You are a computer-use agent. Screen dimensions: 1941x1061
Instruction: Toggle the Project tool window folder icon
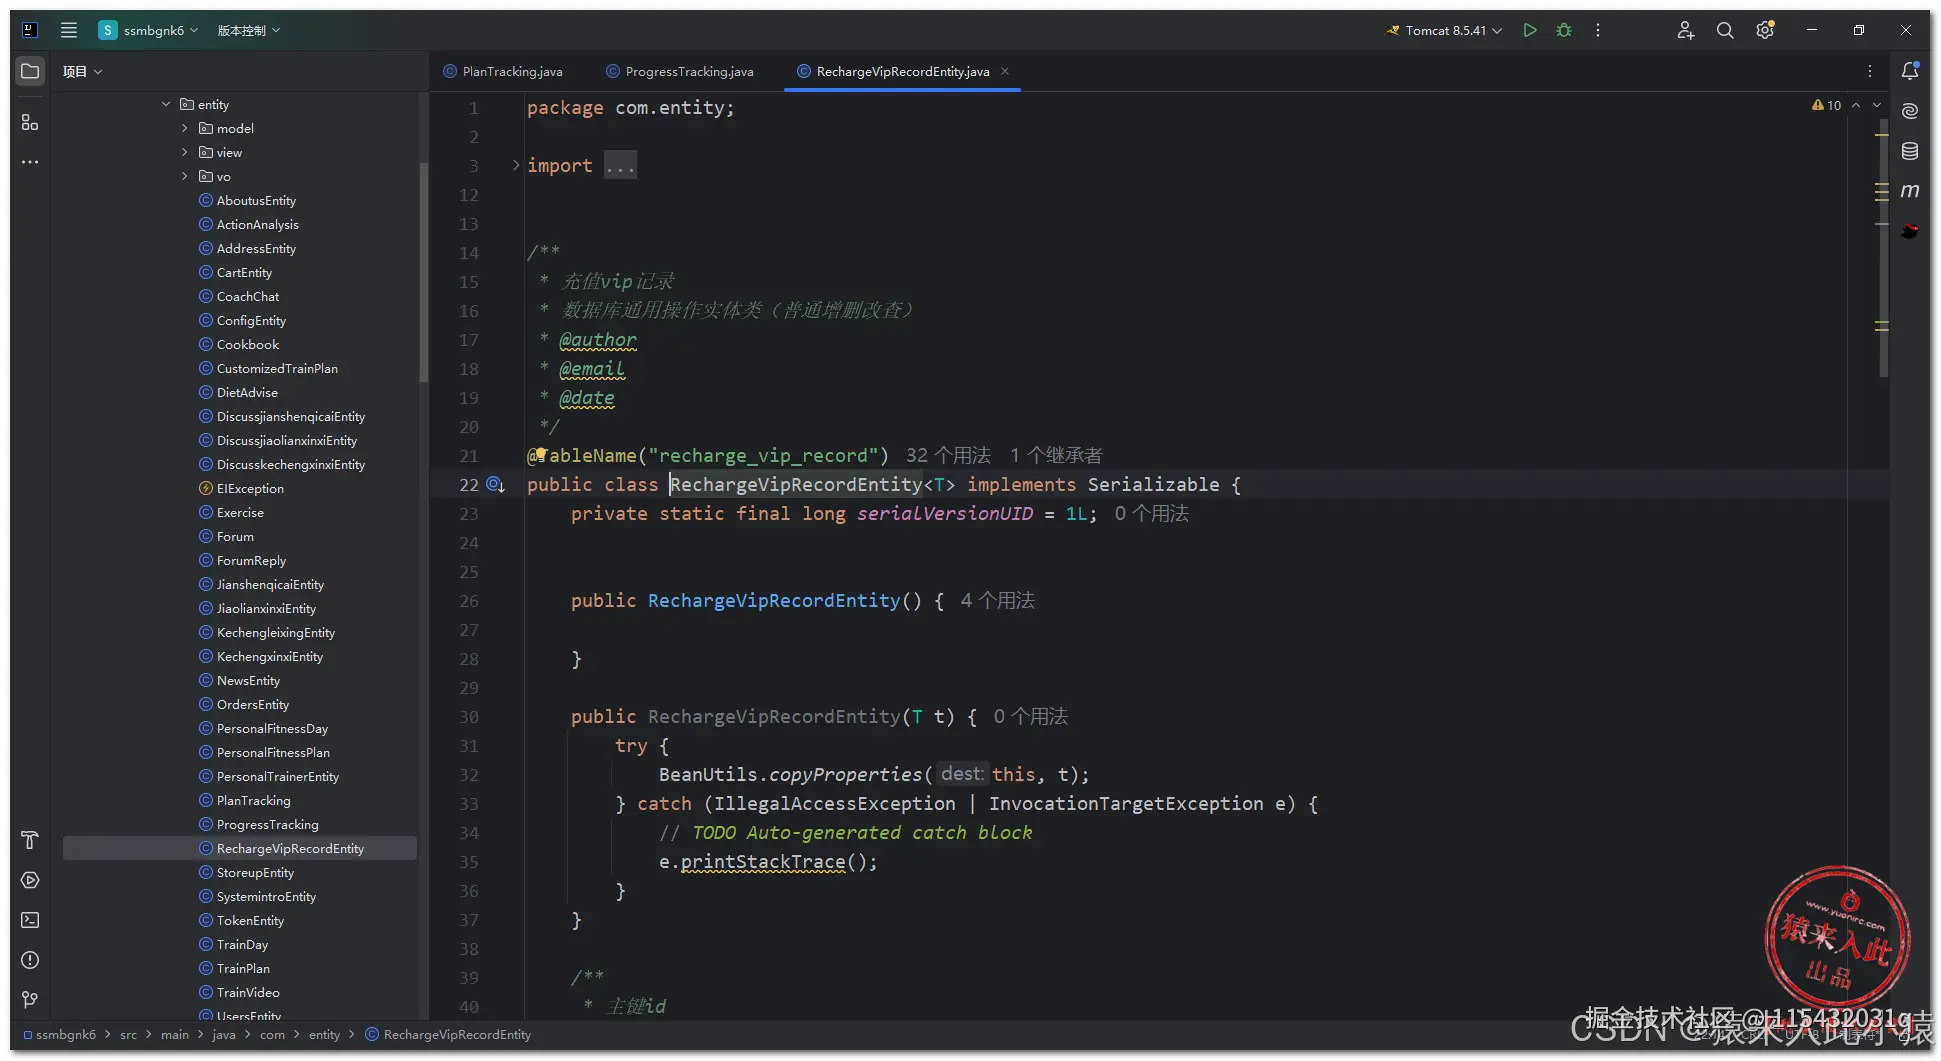(30, 71)
